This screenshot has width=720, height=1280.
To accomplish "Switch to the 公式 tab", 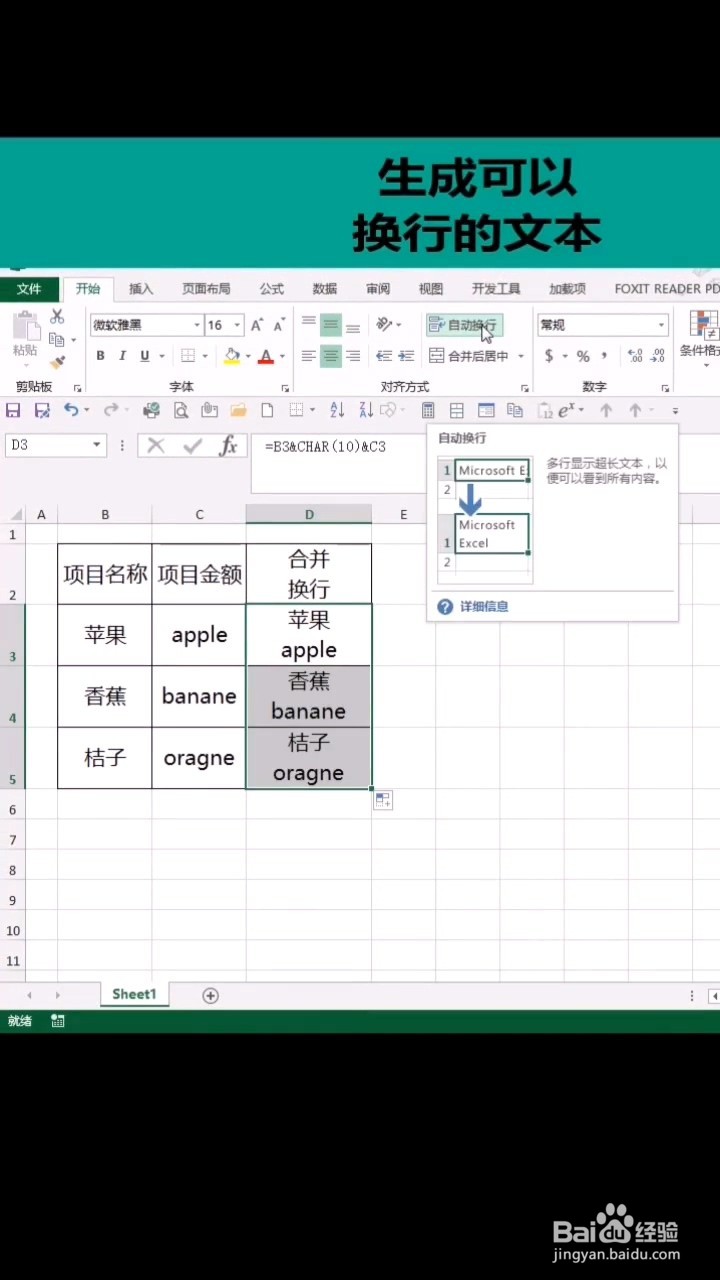I will (x=272, y=289).
